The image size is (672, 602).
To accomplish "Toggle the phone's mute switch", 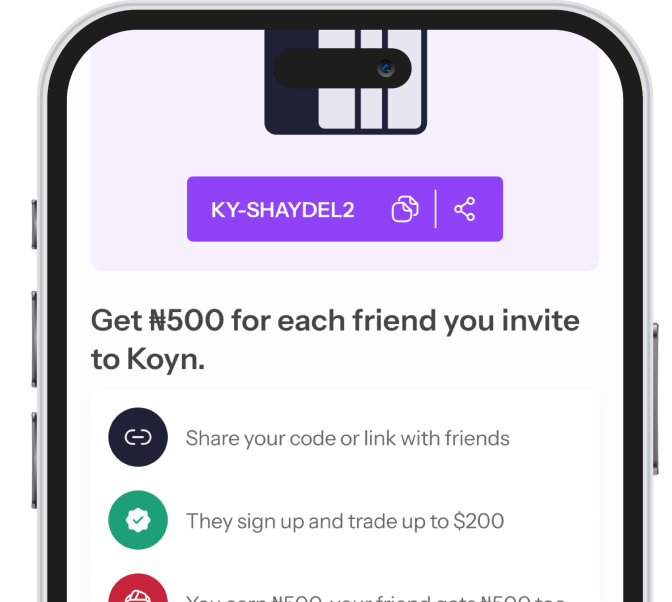I will (x=34, y=224).
